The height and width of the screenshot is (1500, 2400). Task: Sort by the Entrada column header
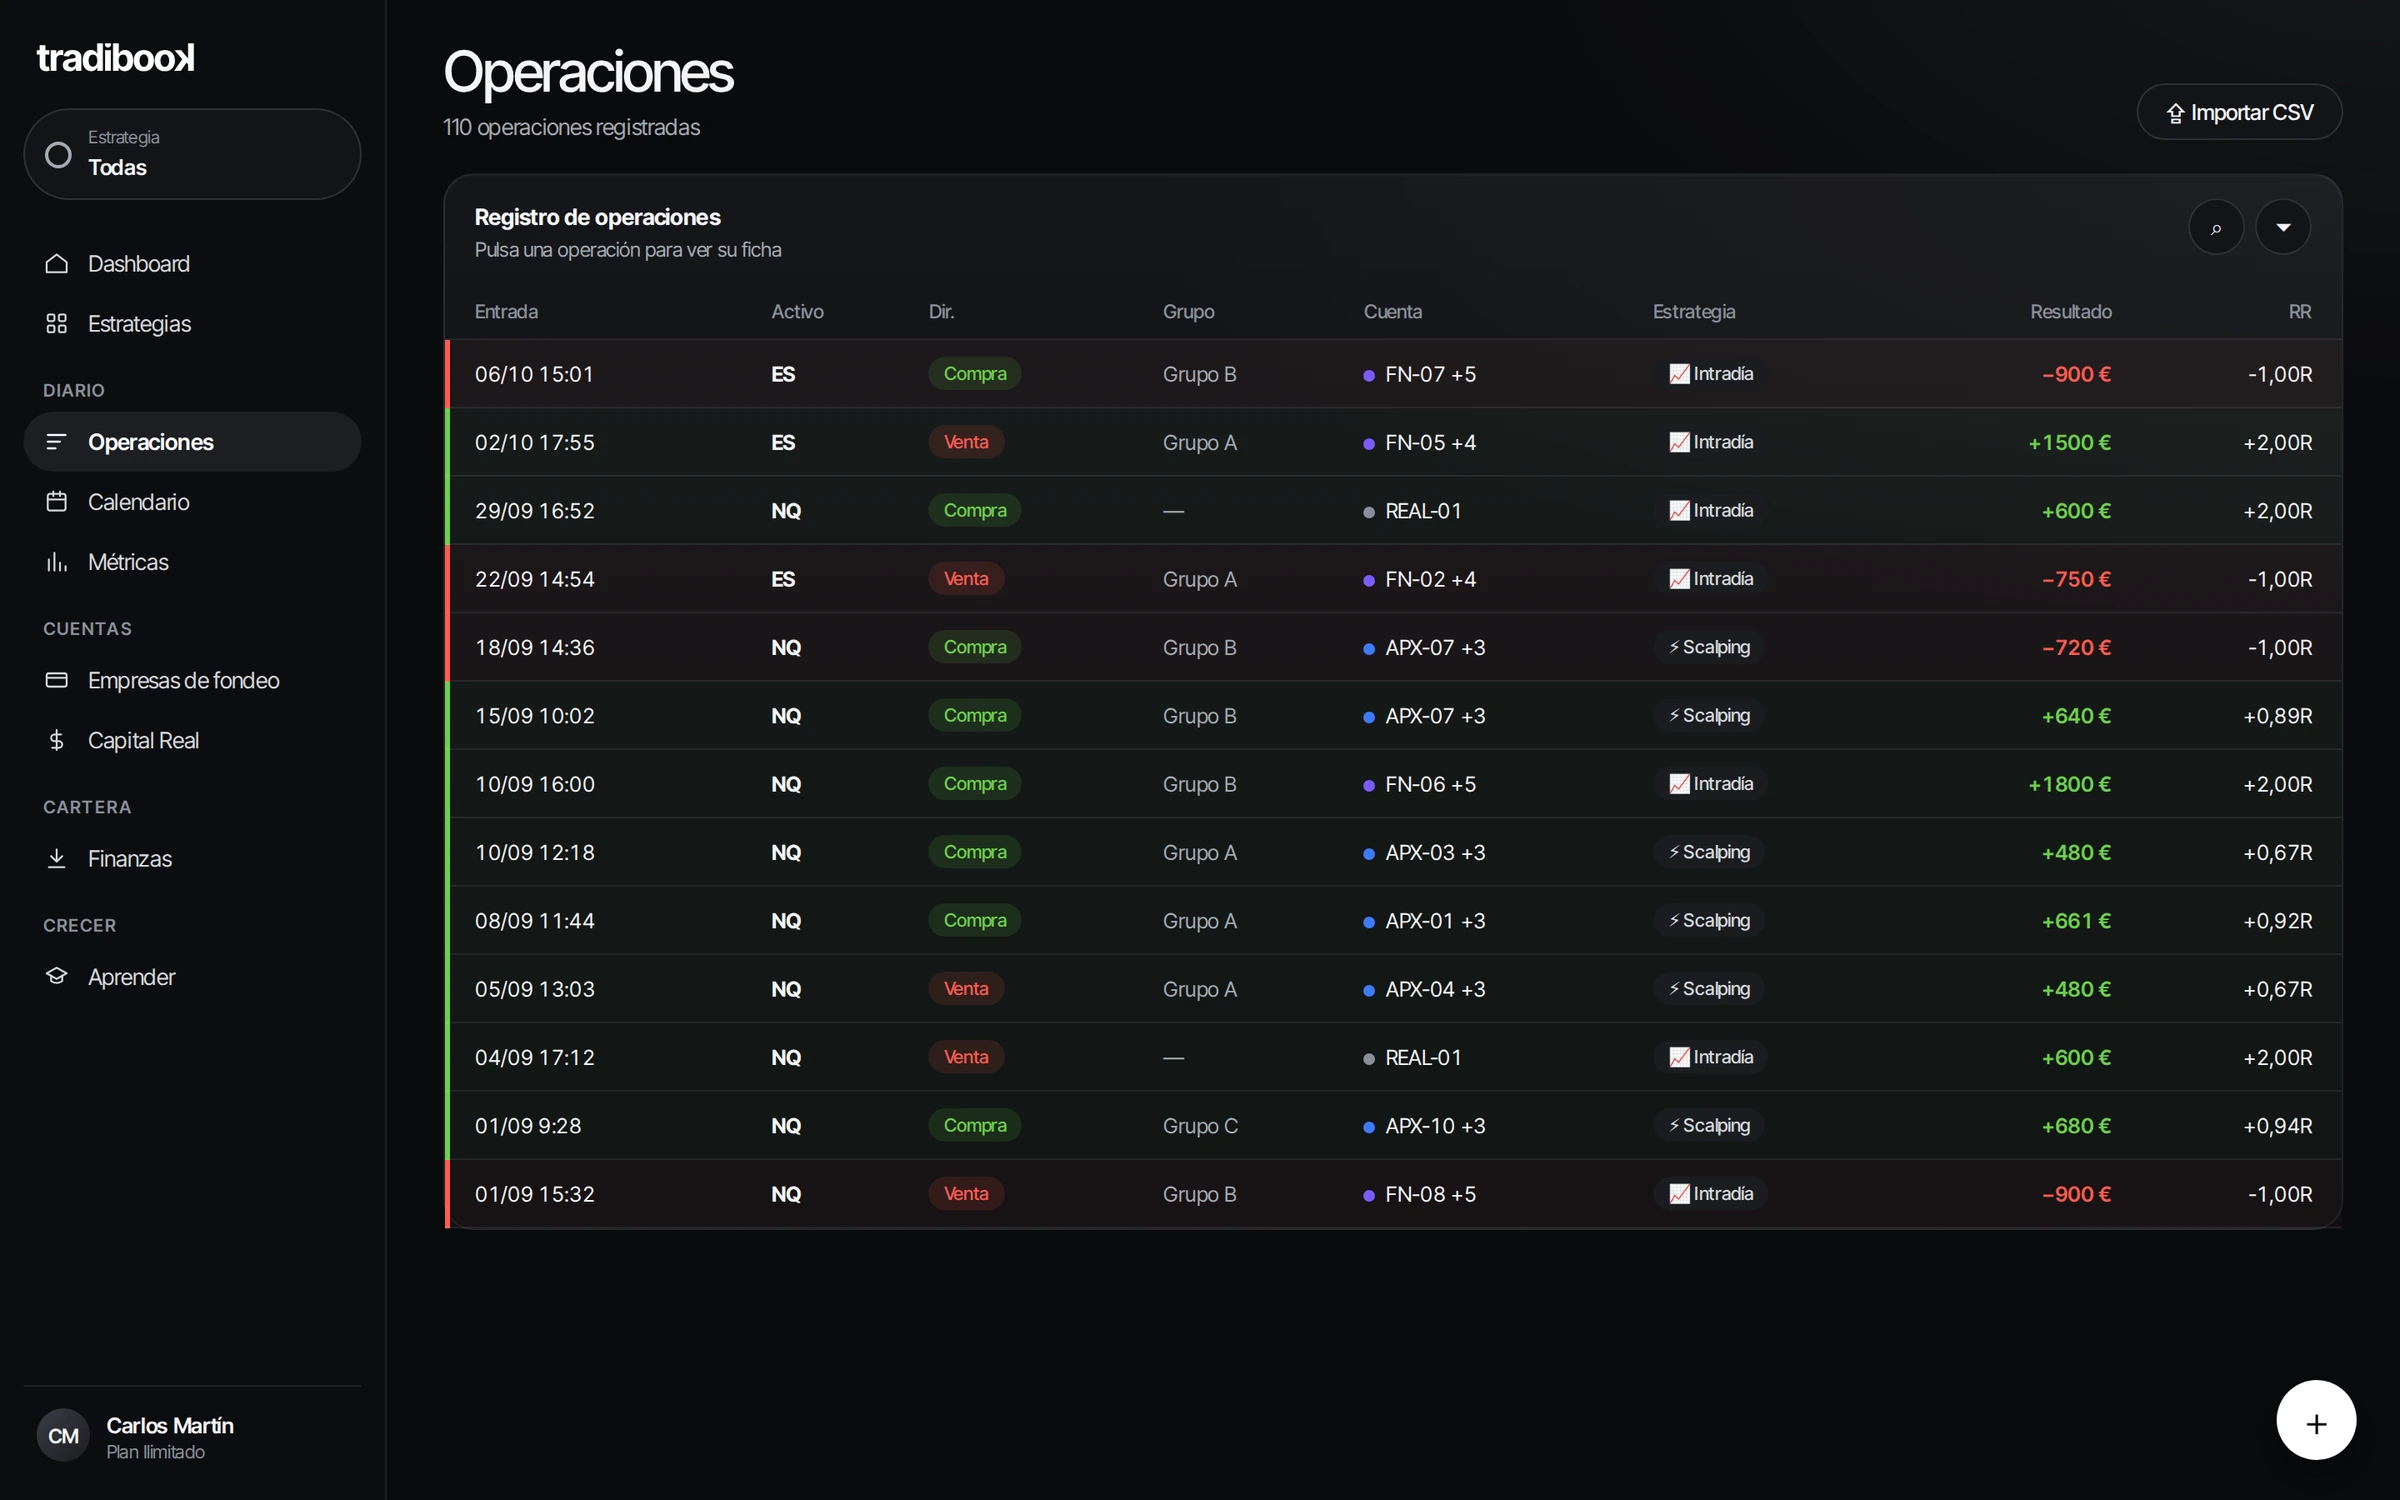coord(506,311)
